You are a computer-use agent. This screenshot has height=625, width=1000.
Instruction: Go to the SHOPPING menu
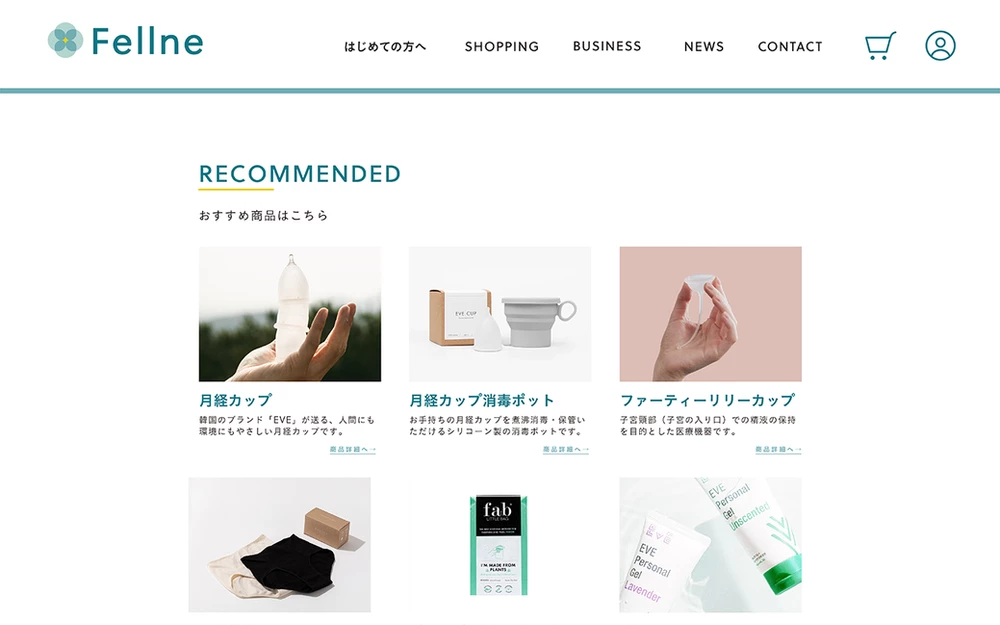502,47
